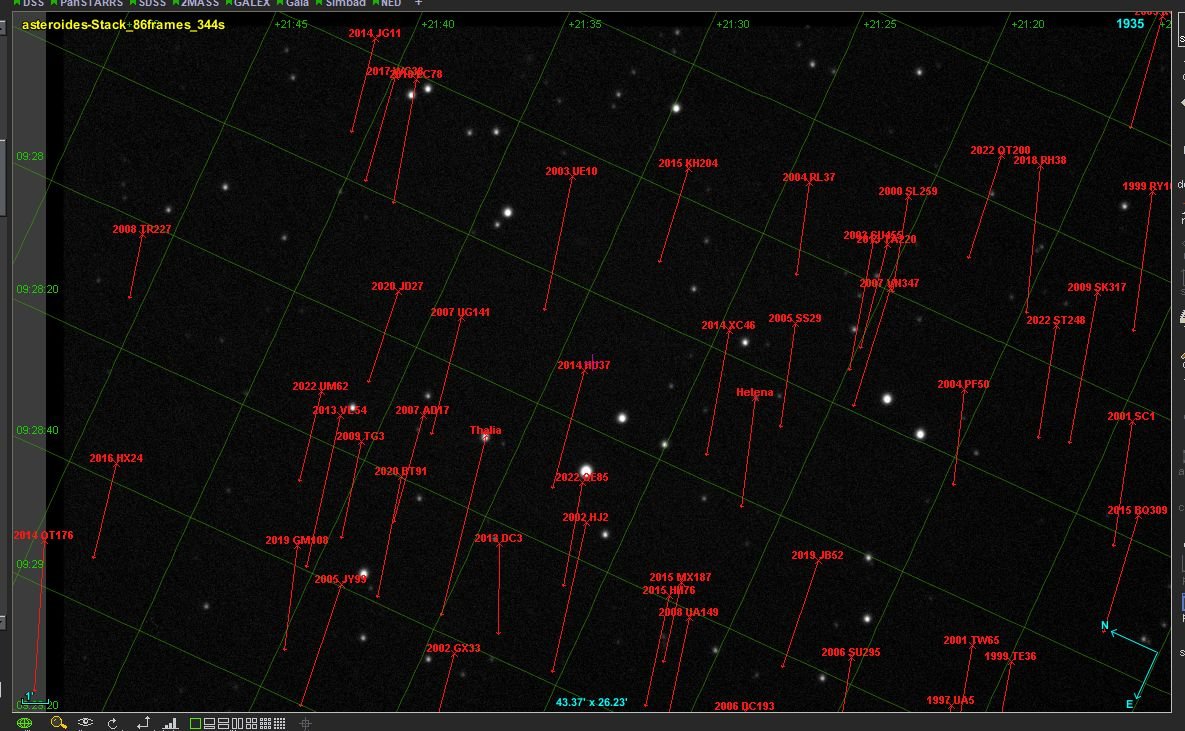Image resolution: width=1185 pixels, height=731 pixels.
Task: Select the 2000 SL259 asteroid label
Action: 908,191
